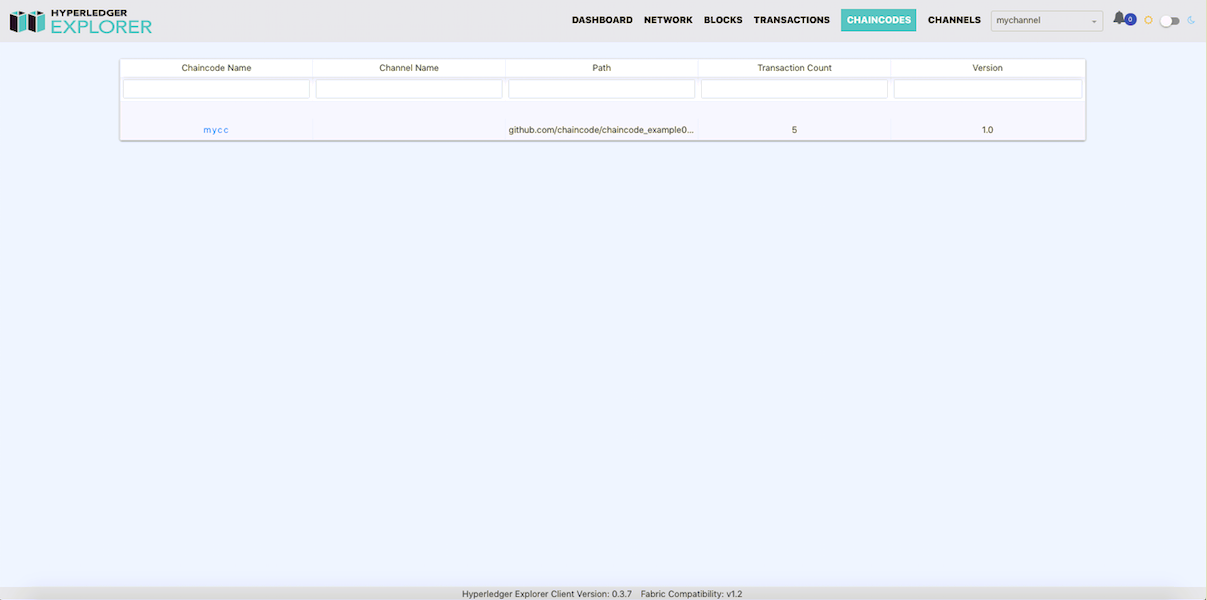The width and height of the screenshot is (1207, 600).
Task: Open the notifications bell icon
Action: (1119, 19)
